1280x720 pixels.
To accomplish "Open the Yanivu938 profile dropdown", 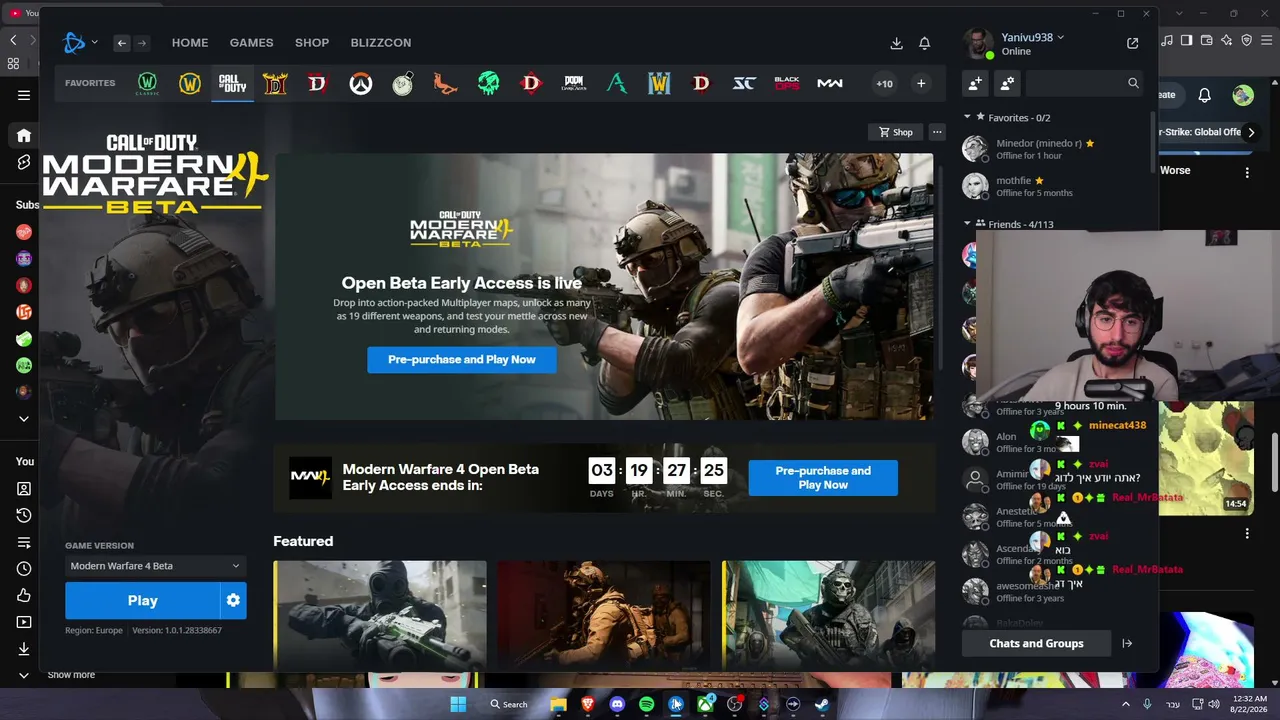I will pos(1034,38).
